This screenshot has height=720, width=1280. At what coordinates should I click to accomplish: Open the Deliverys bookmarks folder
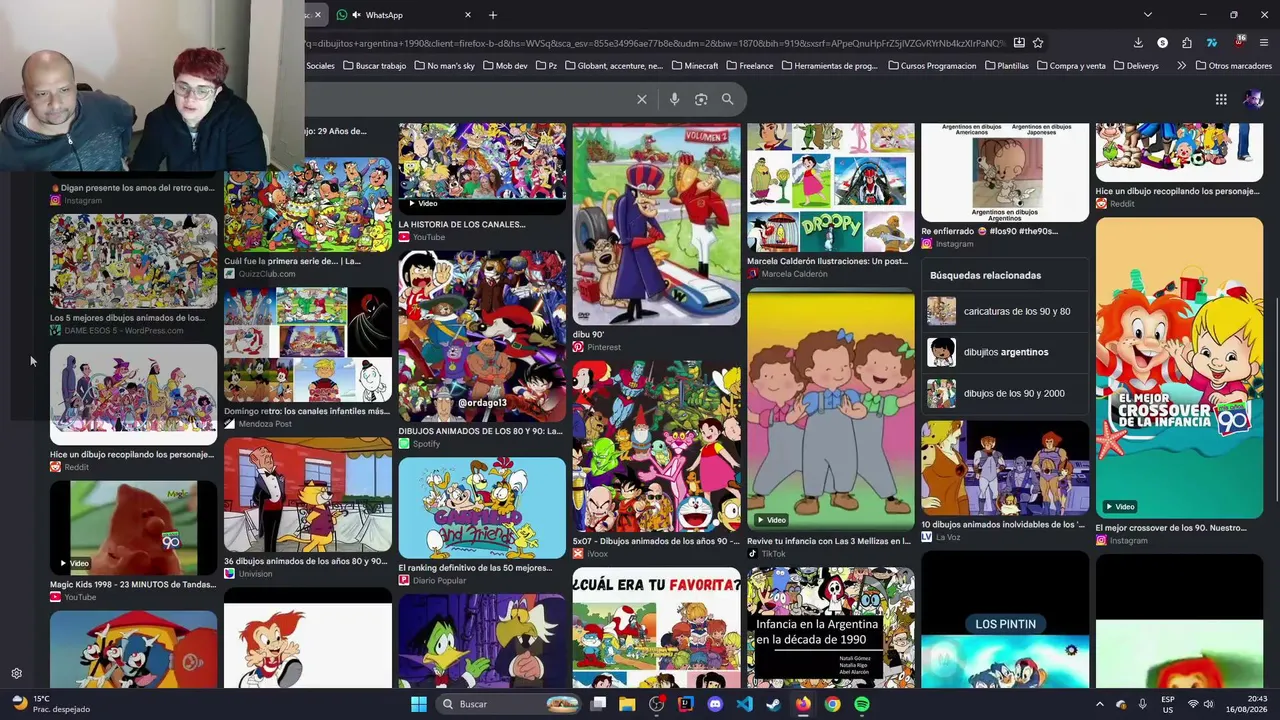[1135, 66]
